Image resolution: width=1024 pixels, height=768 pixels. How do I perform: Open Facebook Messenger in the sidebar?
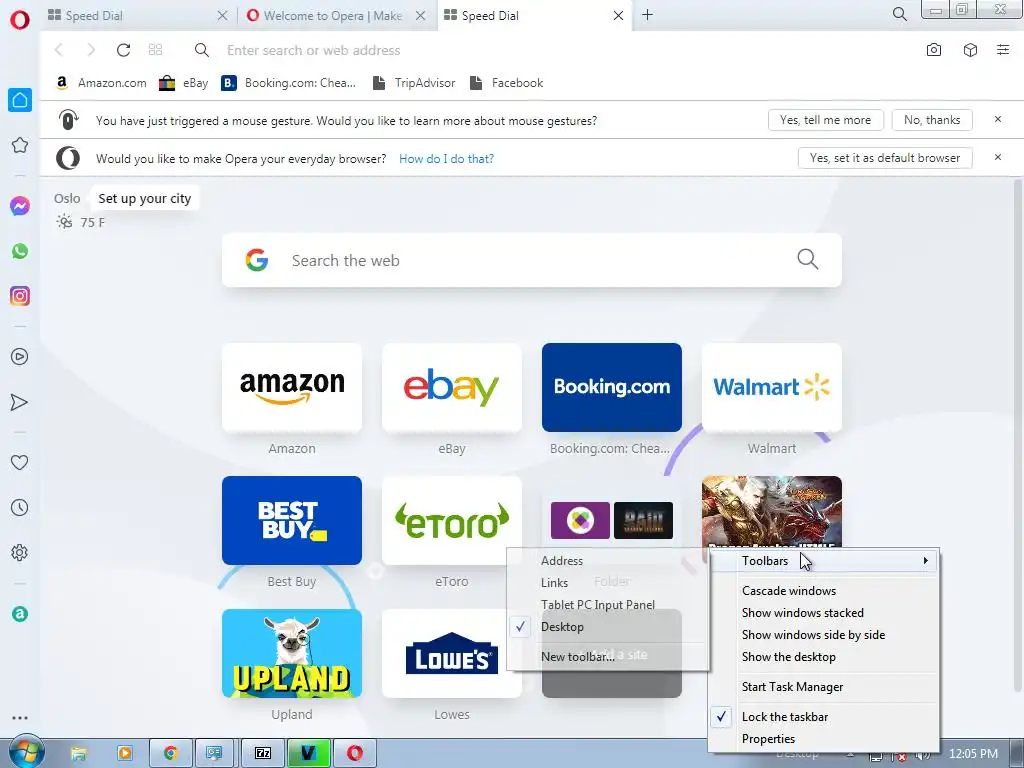pyautogui.click(x=20, y=206)
